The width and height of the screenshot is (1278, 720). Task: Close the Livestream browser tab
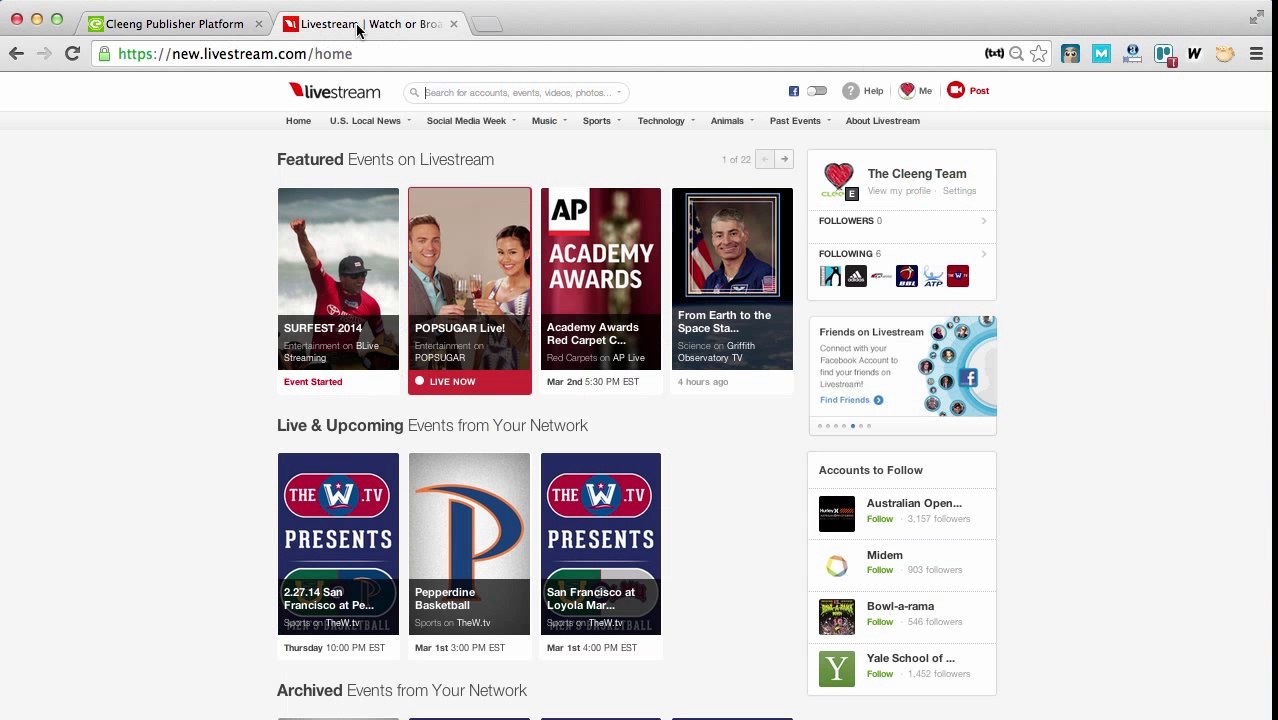pos(453,24)
